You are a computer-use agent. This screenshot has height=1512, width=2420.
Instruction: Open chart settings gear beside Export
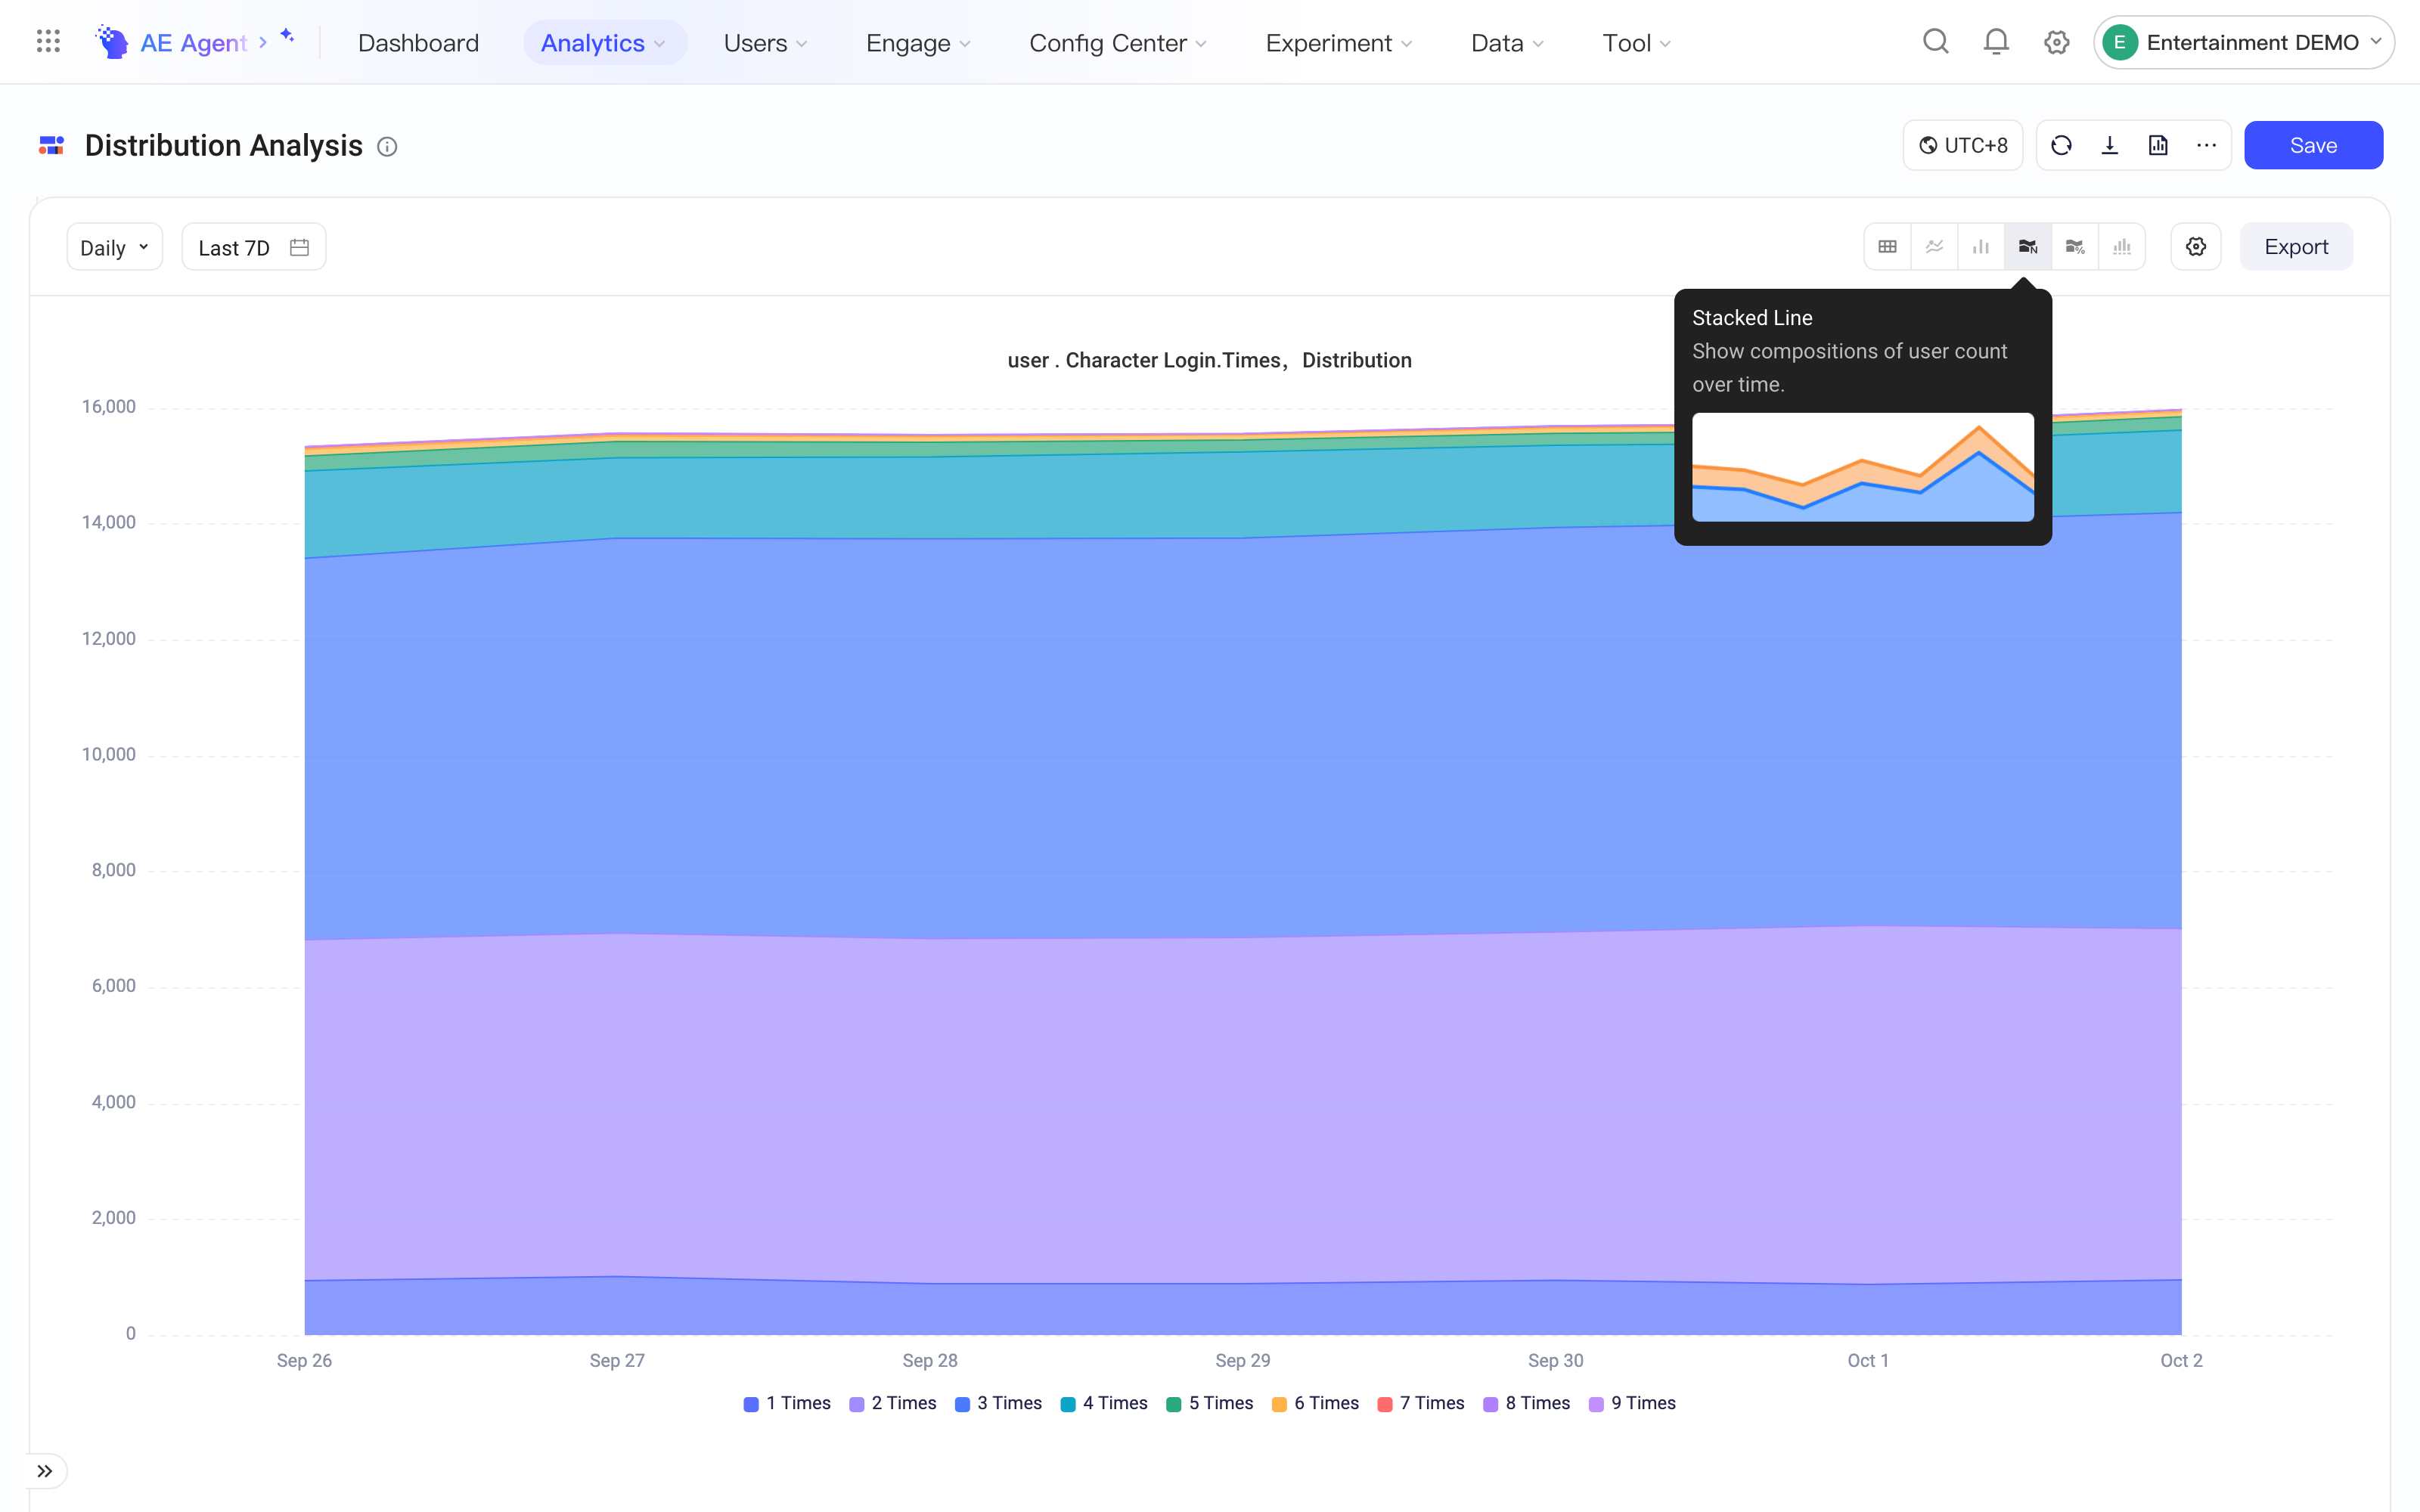2196,247
